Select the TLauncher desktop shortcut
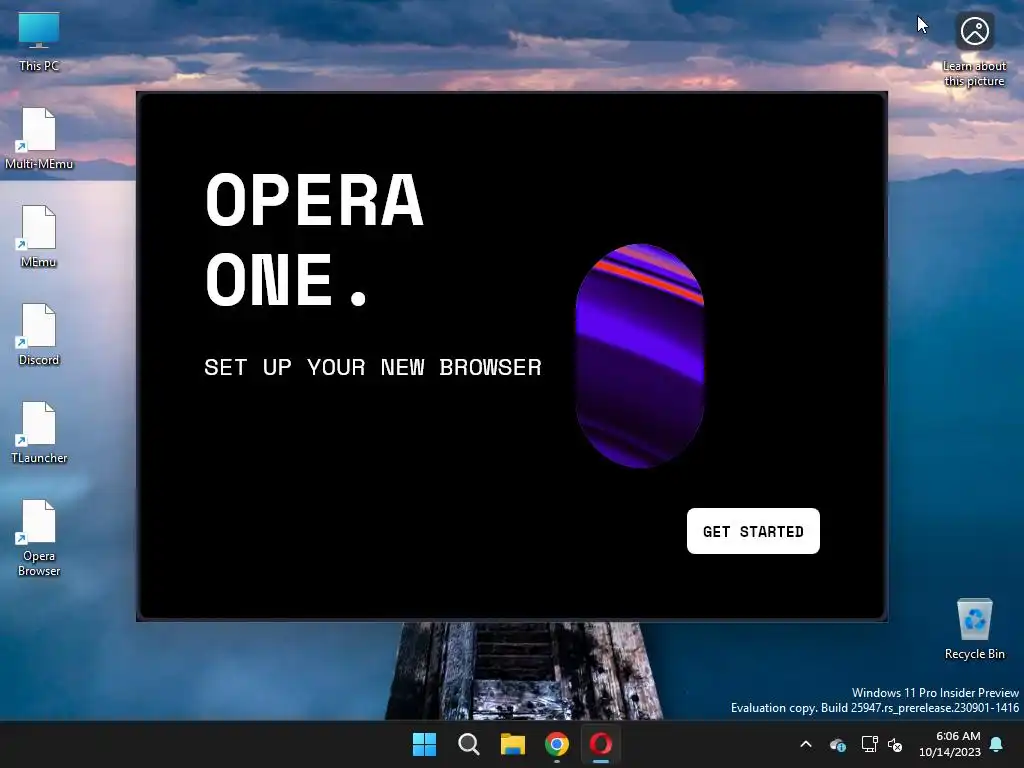Image resolution: width=1024 pixels, height=768 pixels. [39, 433]
